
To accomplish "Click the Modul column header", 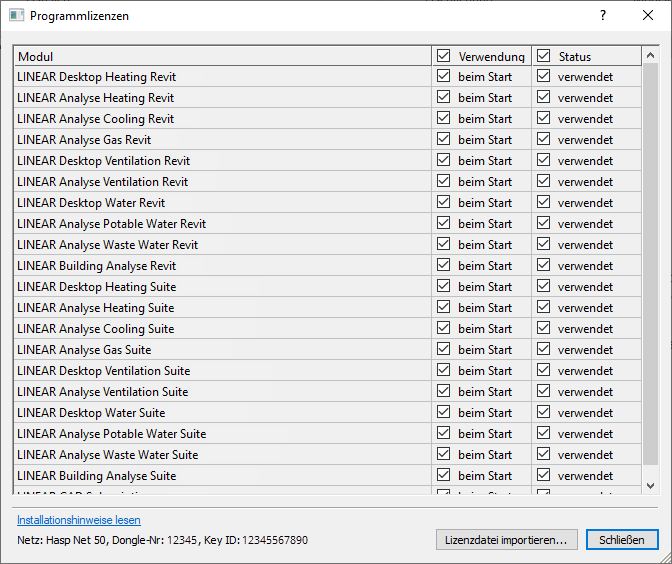I will 223,56.
